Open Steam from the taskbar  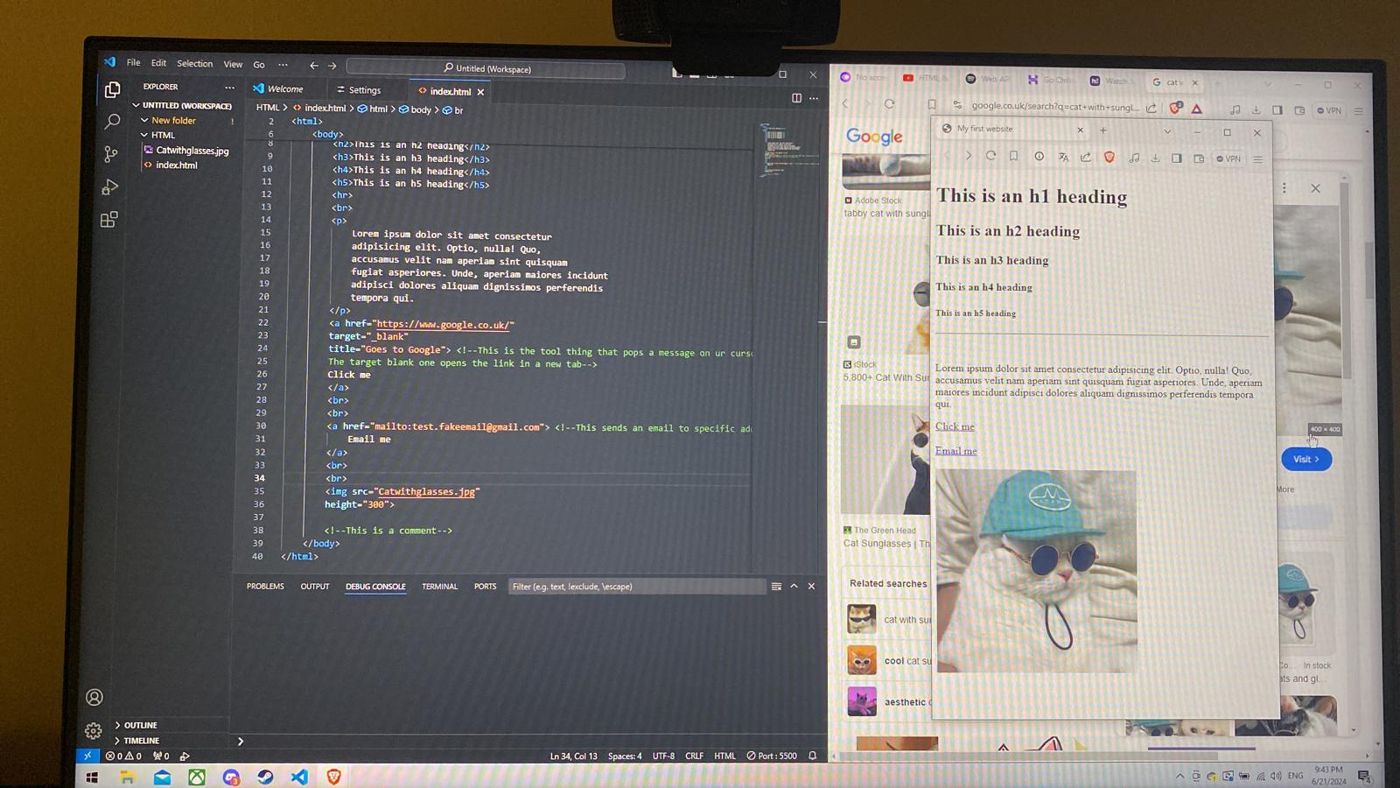point(265,777)
